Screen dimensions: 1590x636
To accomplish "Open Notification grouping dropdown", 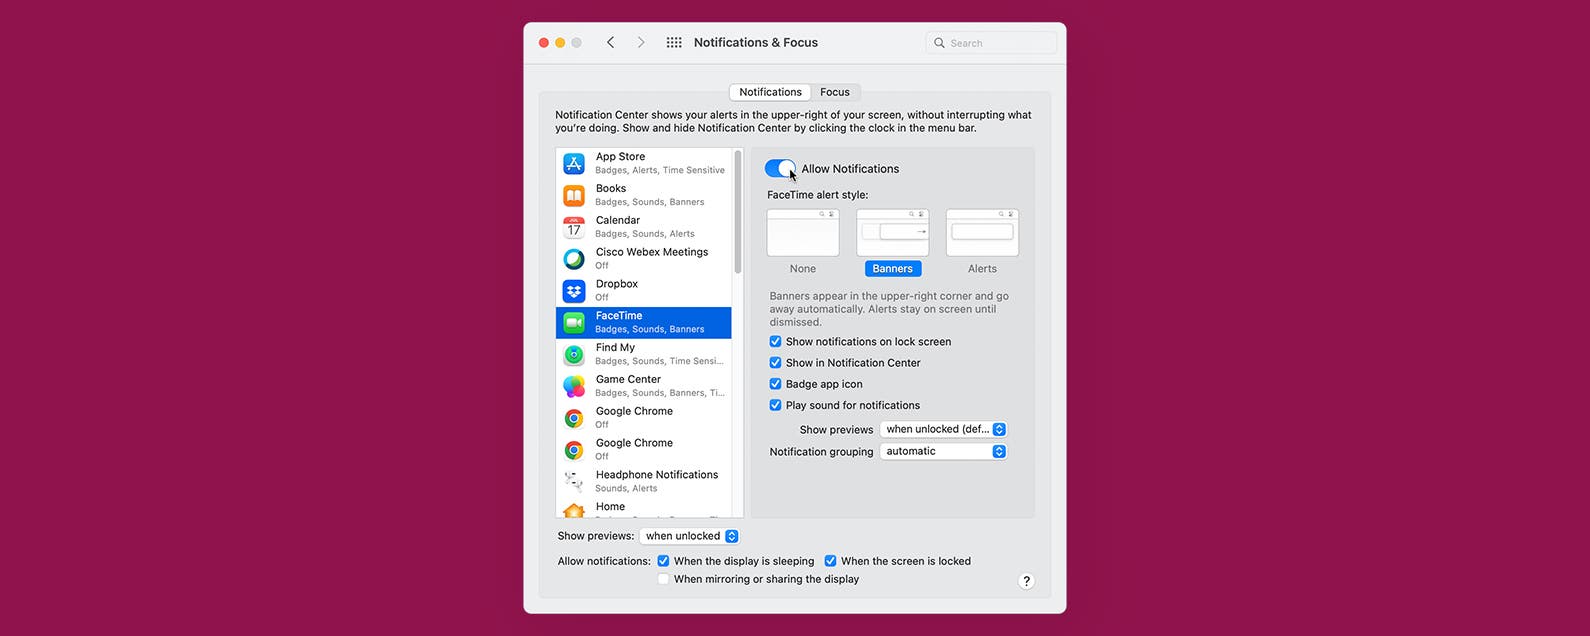I will pos(943,451).
